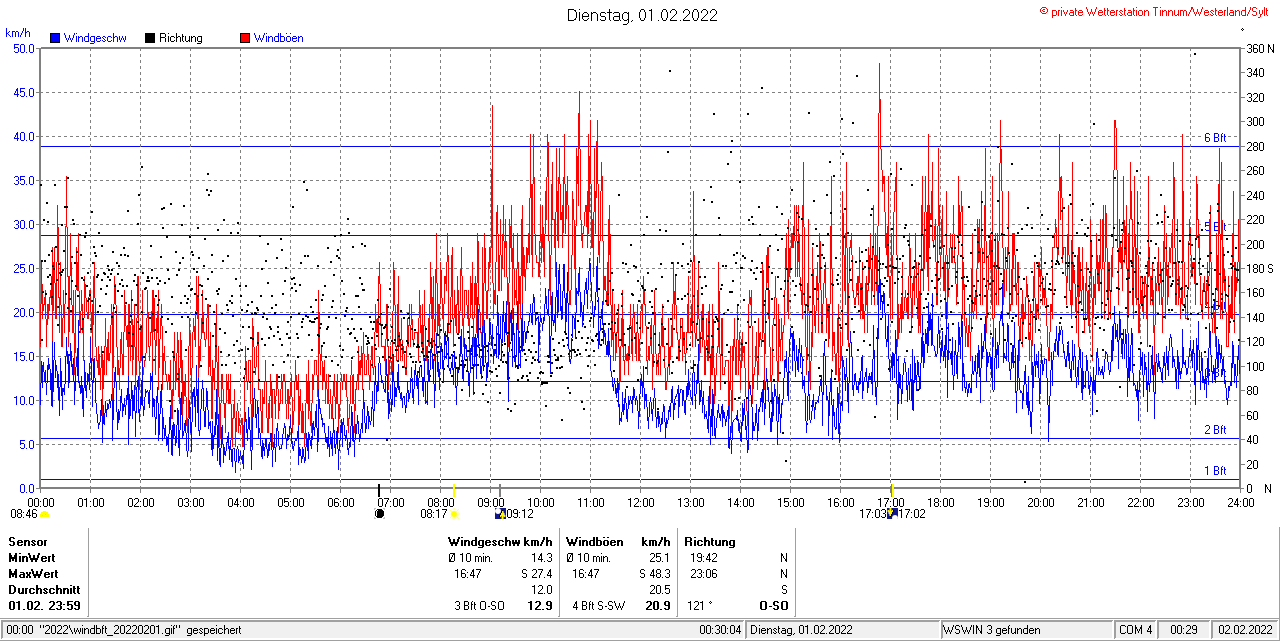The width and height of the screenshot is (1280, 641).
Task: Click the max wind speed value 'S 27.4'
Action: pos(536,573)
